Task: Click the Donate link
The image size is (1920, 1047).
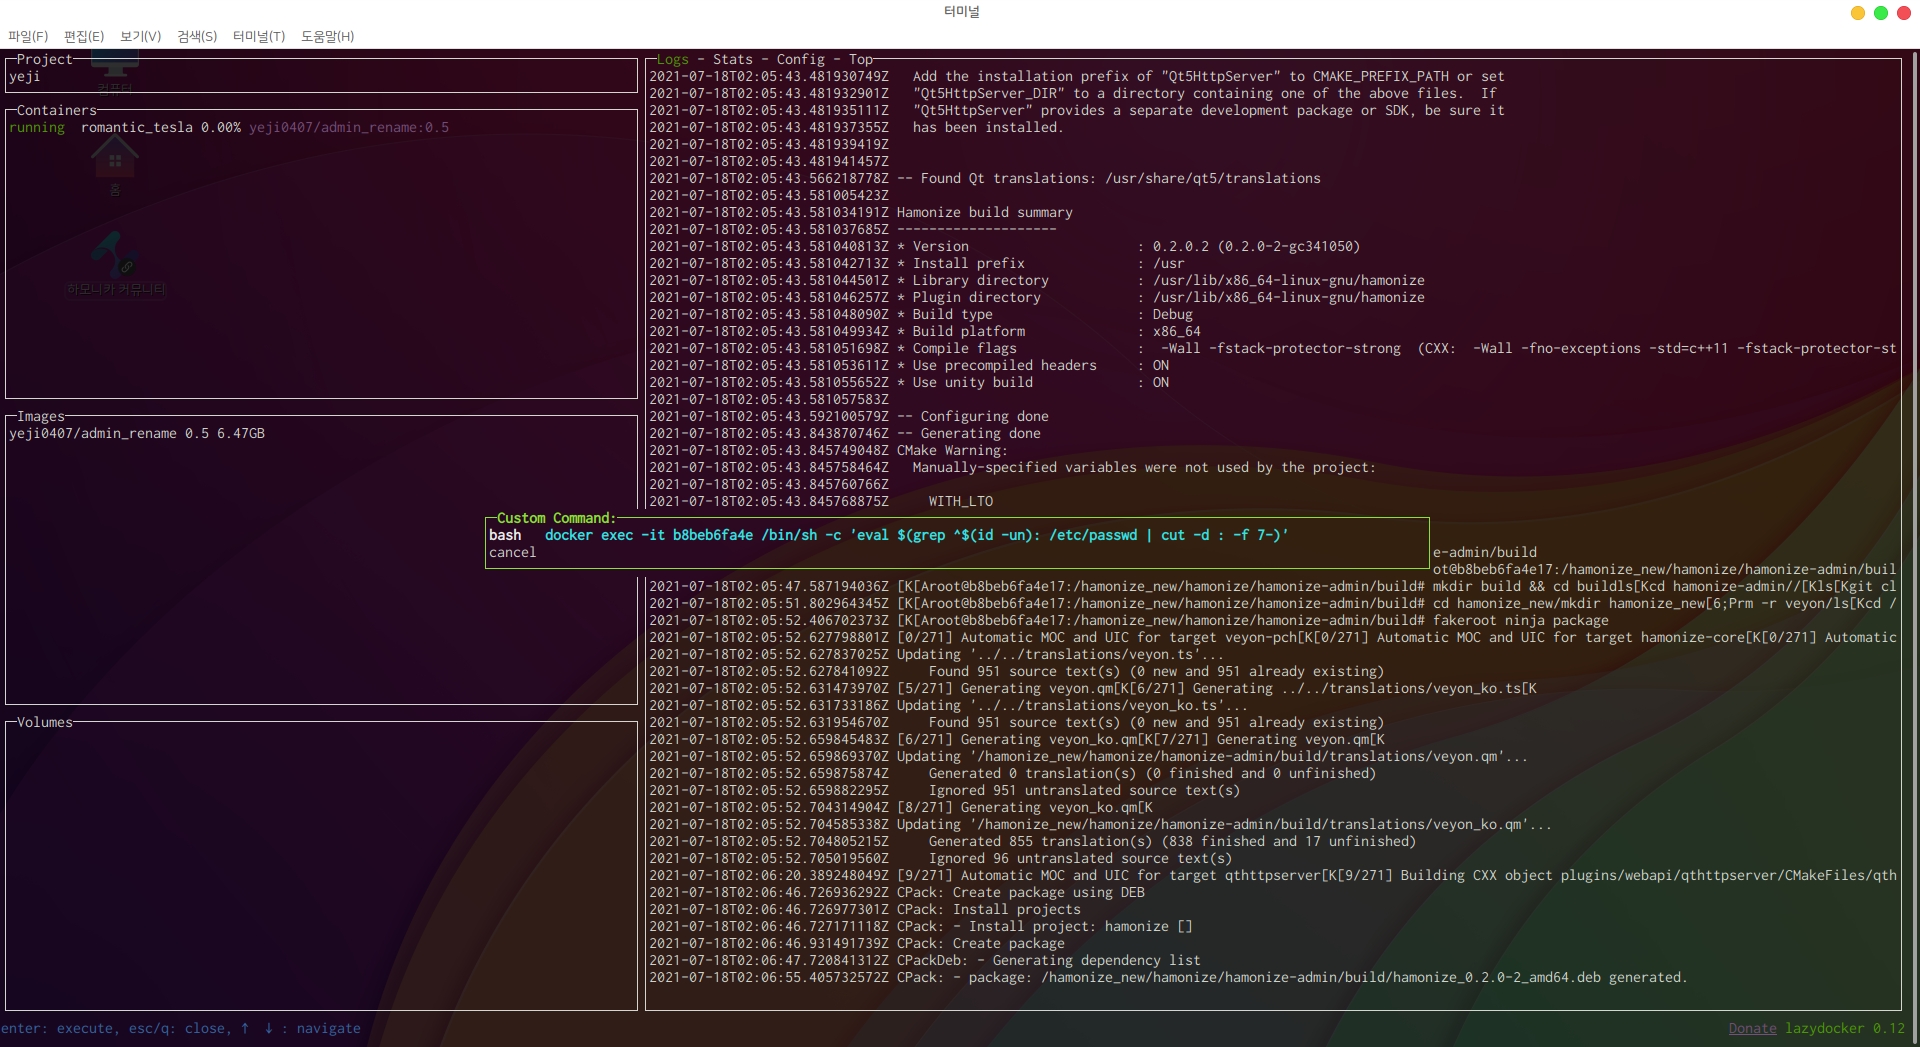Action: (x=1752, y=1028)
